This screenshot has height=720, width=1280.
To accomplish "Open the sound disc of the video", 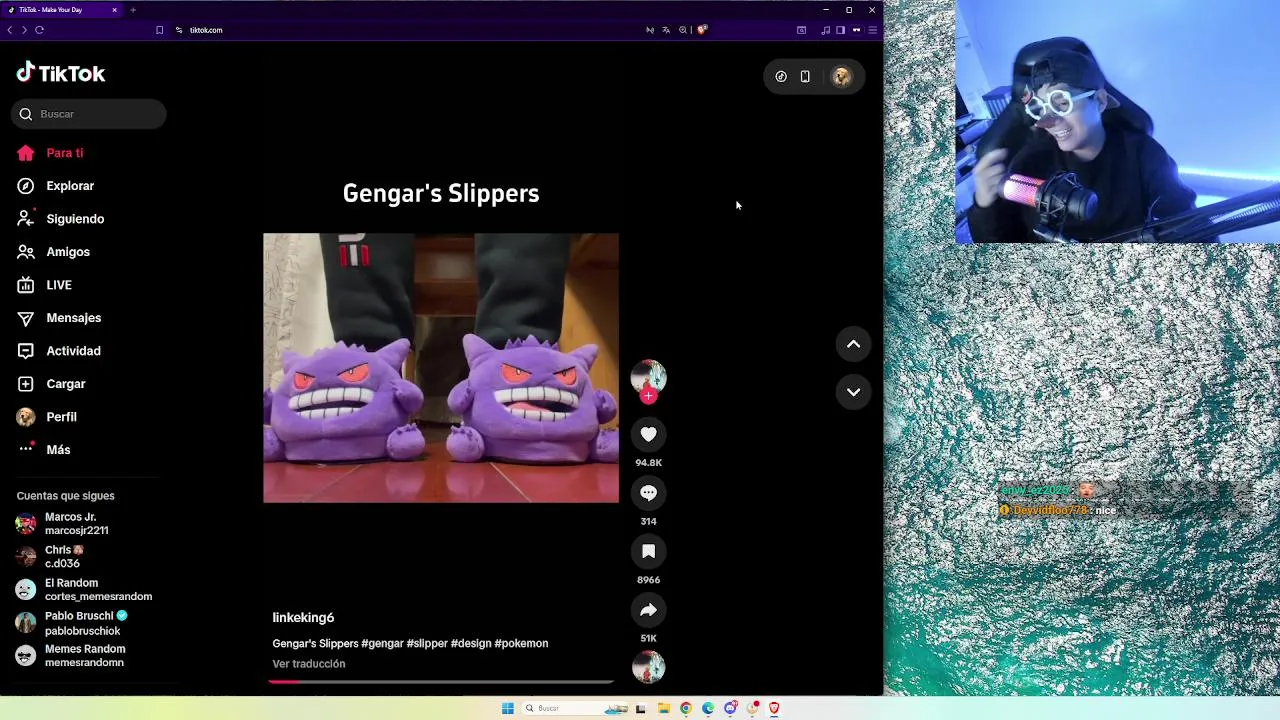I will [x=648, y=667].
